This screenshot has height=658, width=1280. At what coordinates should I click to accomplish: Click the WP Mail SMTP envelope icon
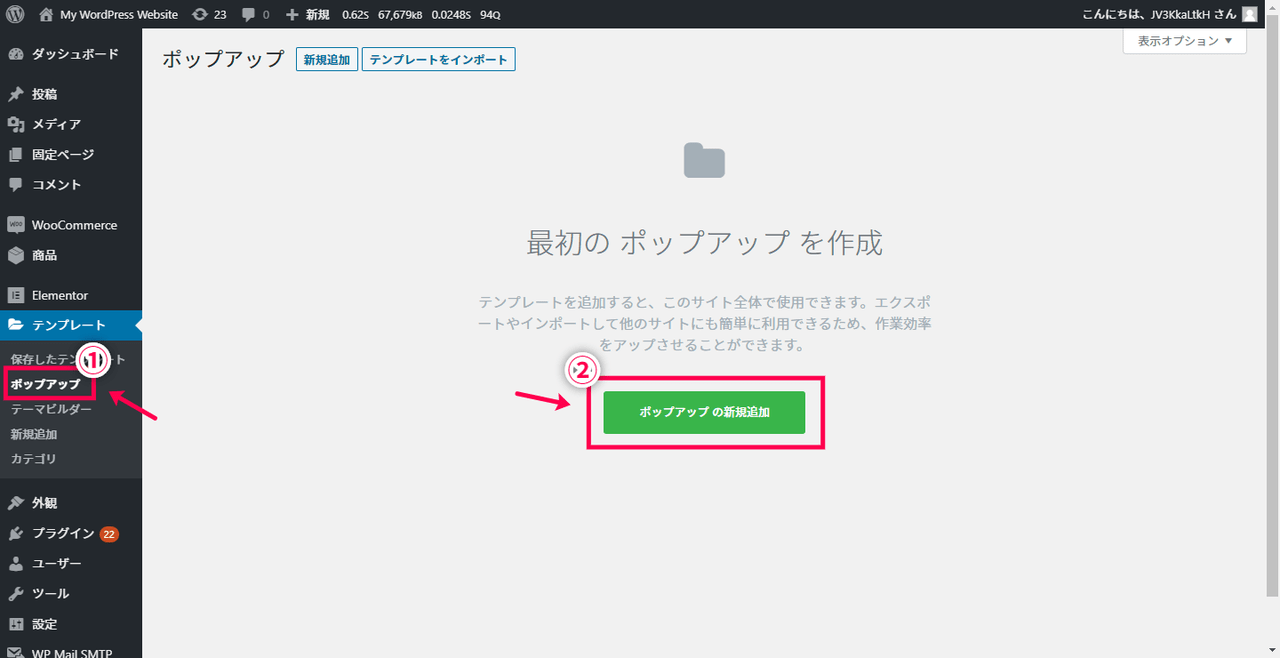(x=15, y=653)
